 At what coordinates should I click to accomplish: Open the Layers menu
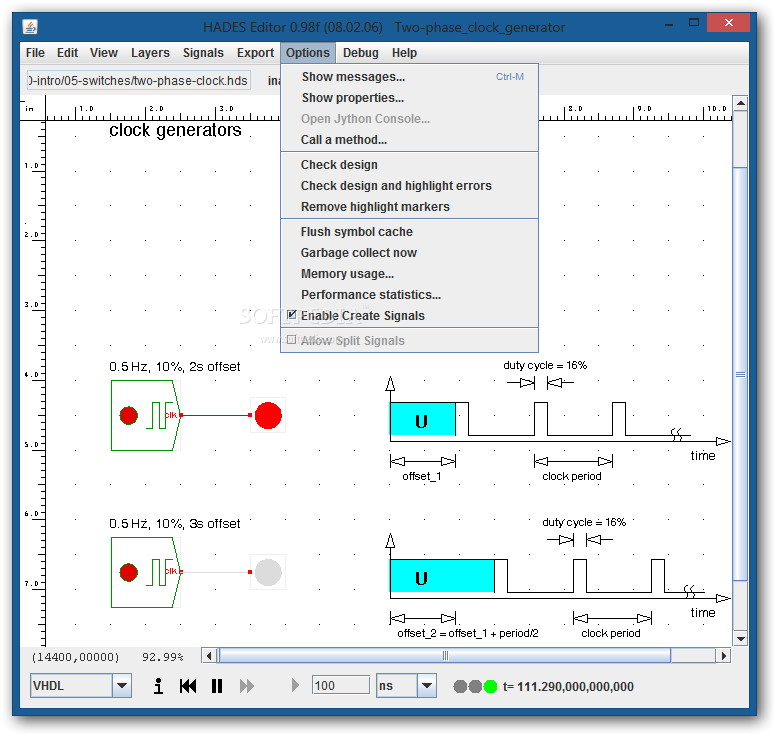pos(150,53)
